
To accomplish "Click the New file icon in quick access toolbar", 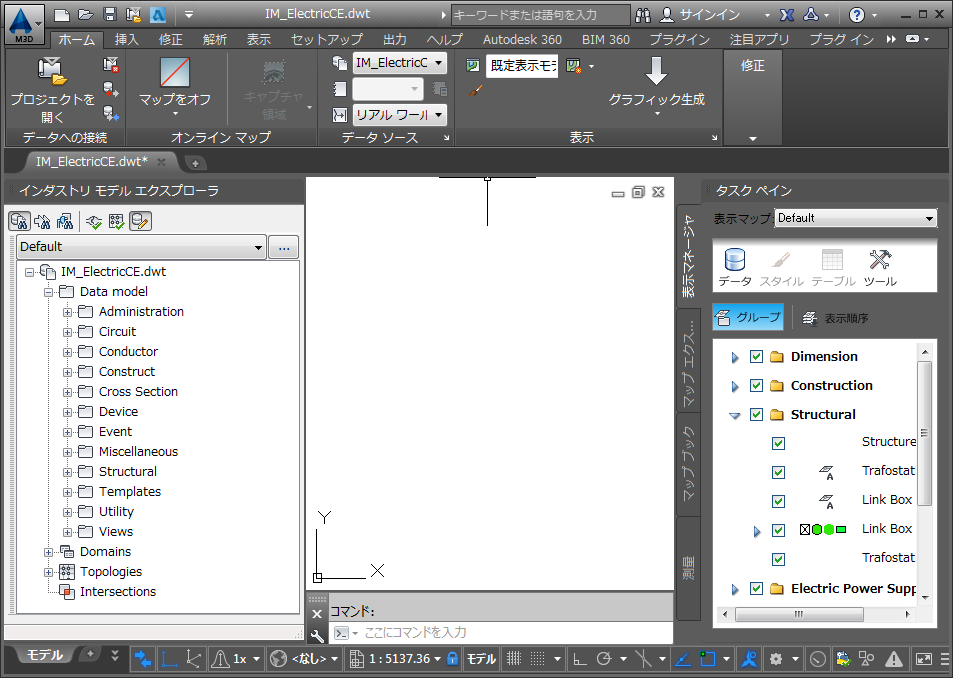I will [x=61, y=15].
